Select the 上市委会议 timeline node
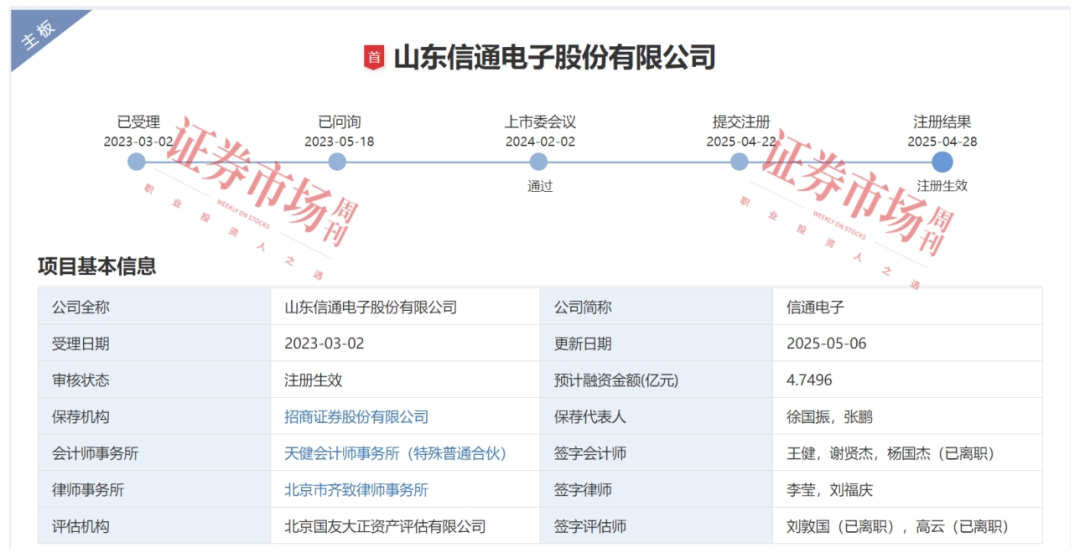 point(539,162)
